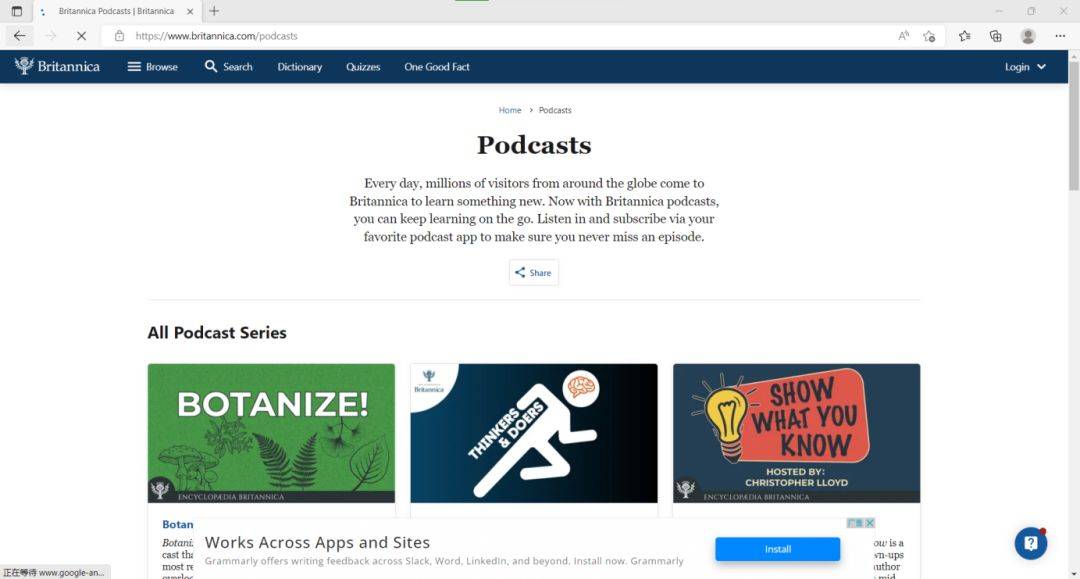
Task: Open the browser profile menu
Action: pos(1028,36)
